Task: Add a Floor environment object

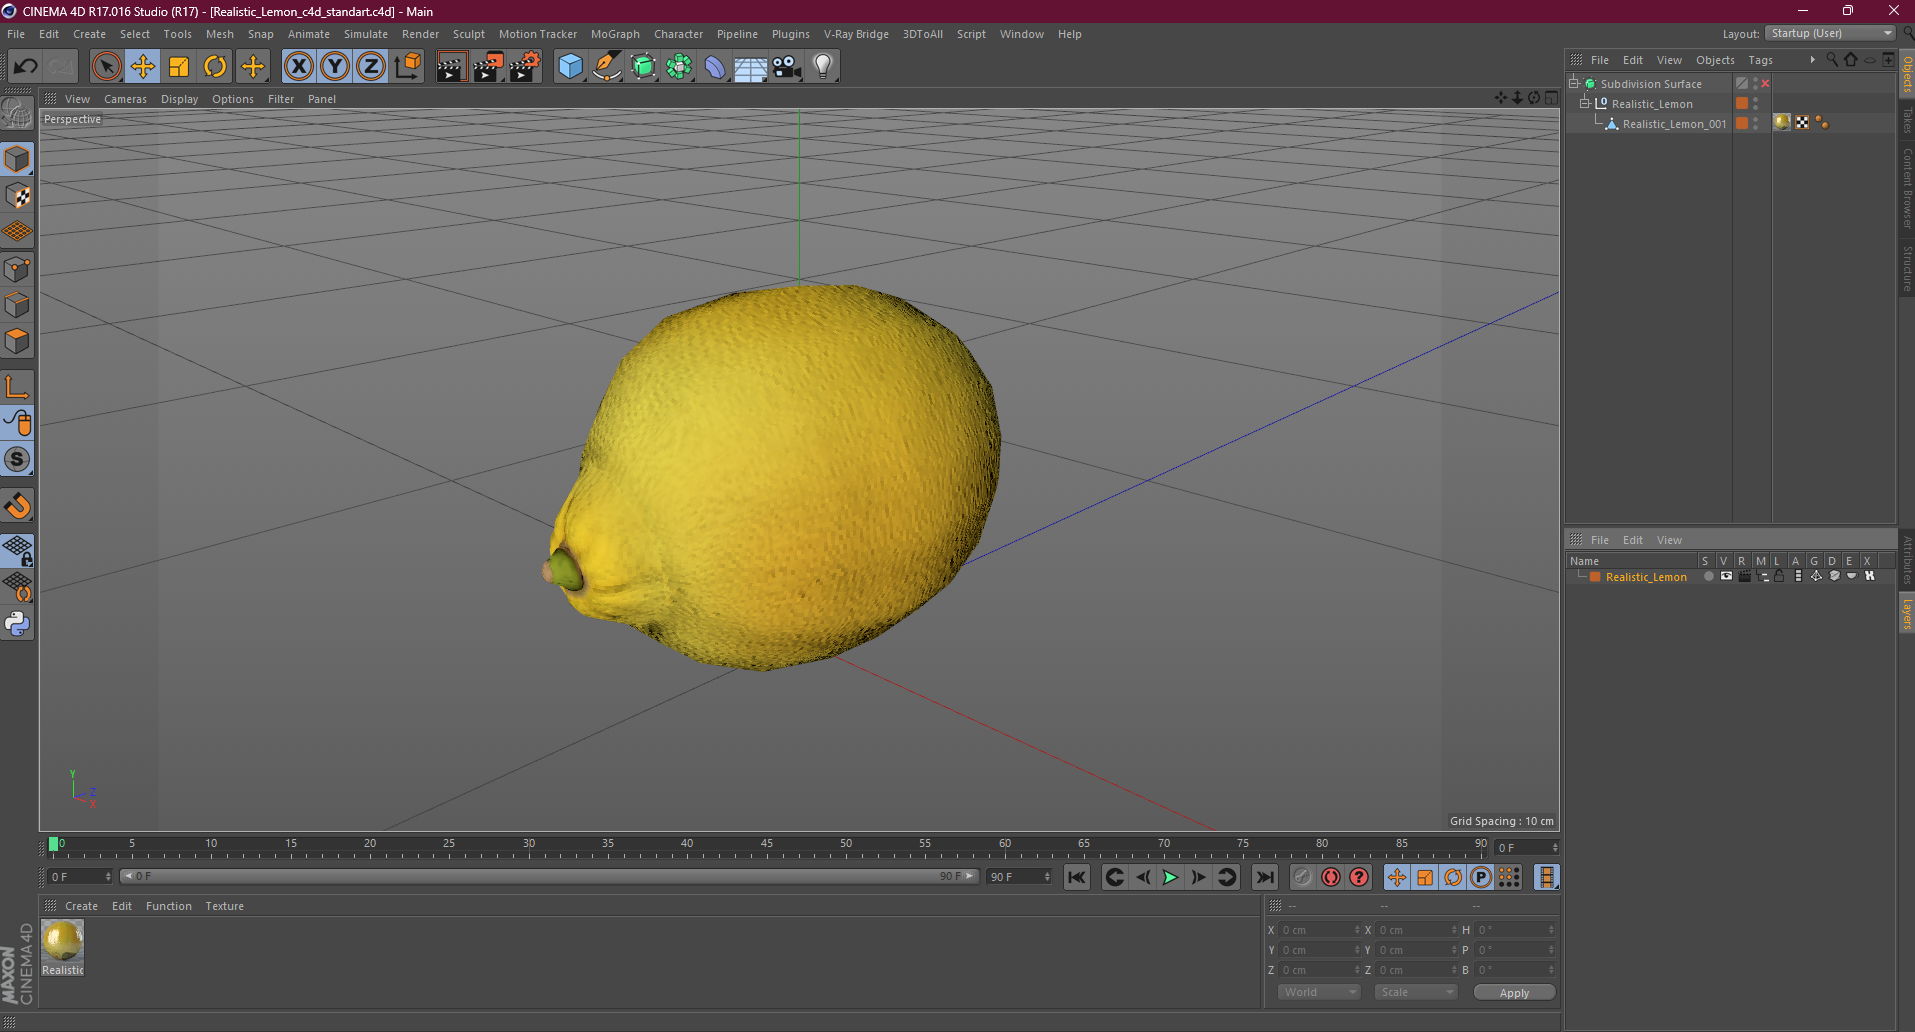Action: (x=751, y=66)
